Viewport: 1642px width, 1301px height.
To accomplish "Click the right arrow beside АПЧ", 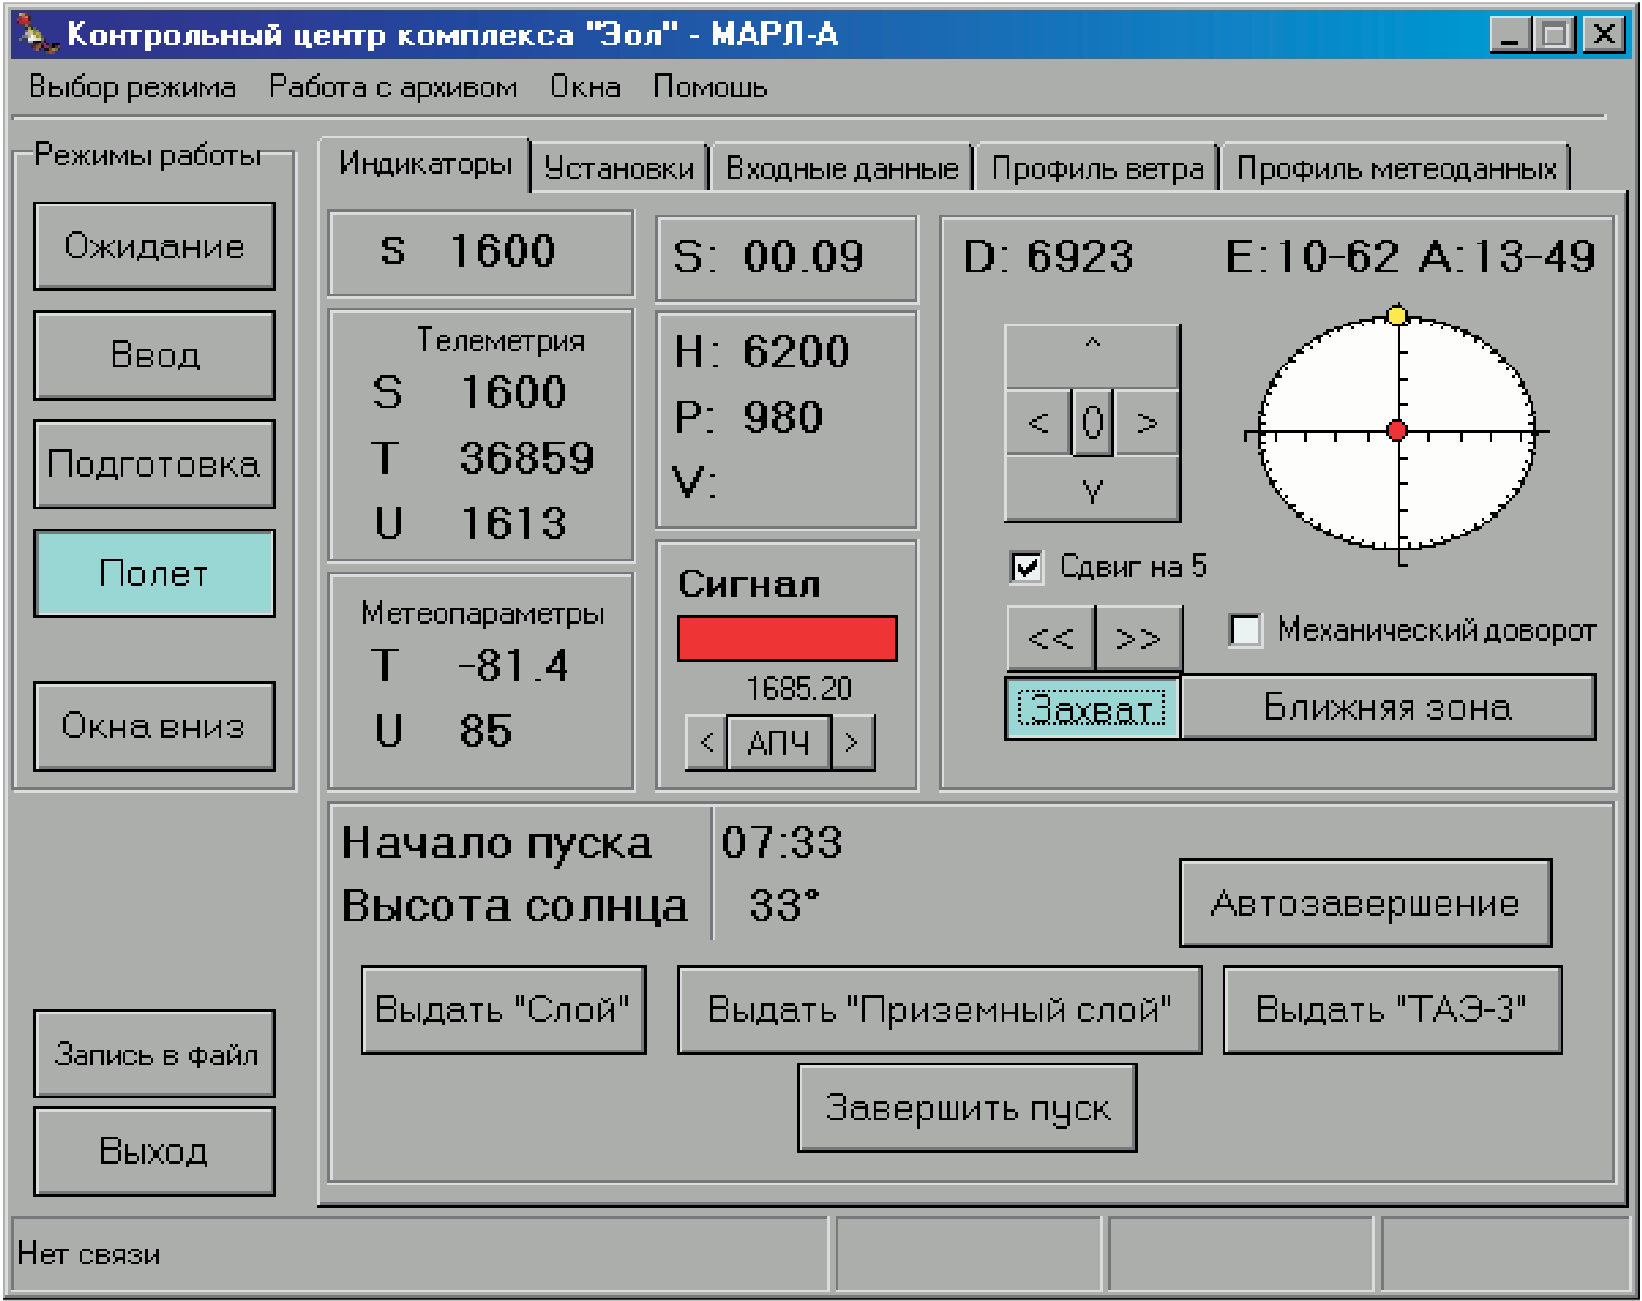I will (852, 743).
